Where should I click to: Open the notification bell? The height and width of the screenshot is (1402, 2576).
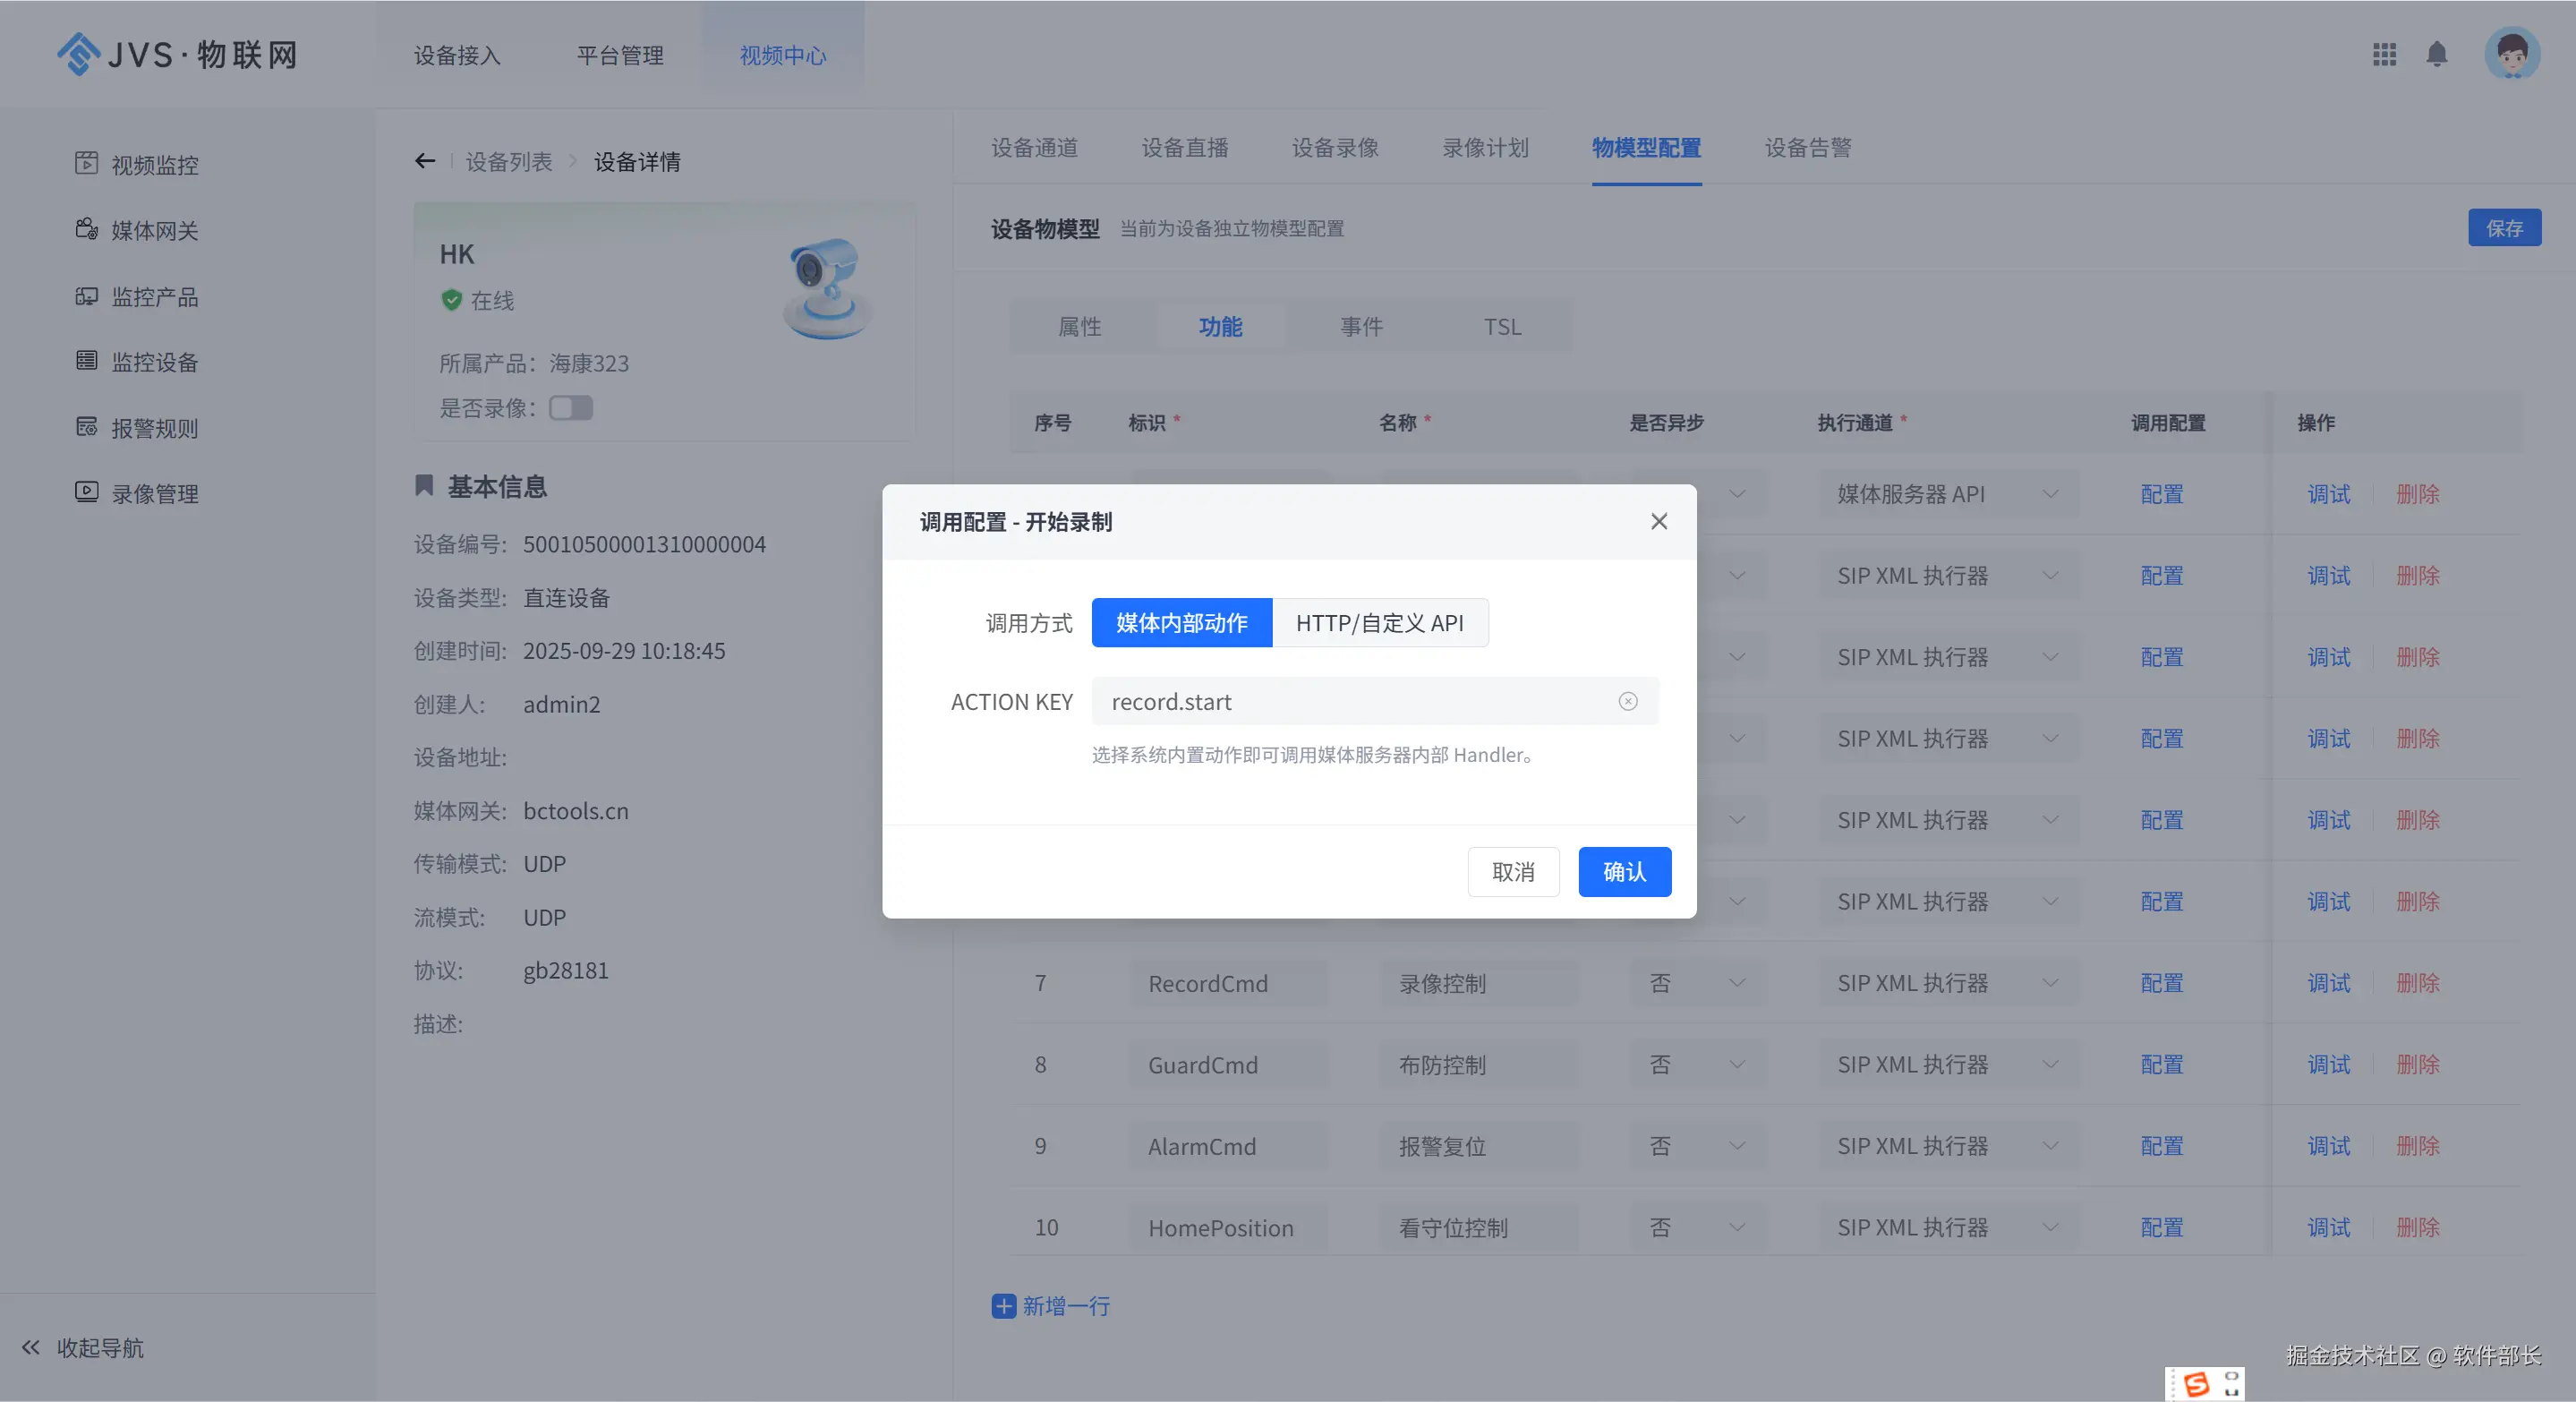tap(2437, 55)
